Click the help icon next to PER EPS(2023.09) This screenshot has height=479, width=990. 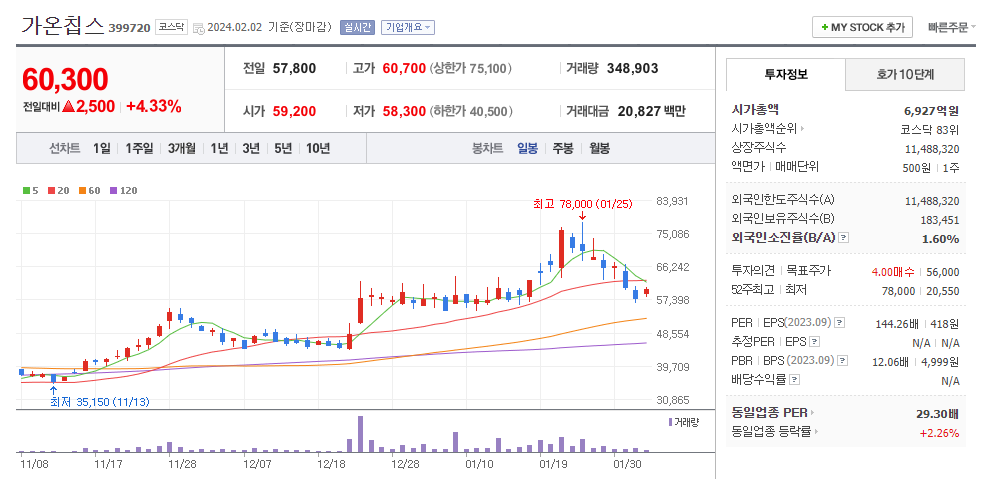pos(840,322)
